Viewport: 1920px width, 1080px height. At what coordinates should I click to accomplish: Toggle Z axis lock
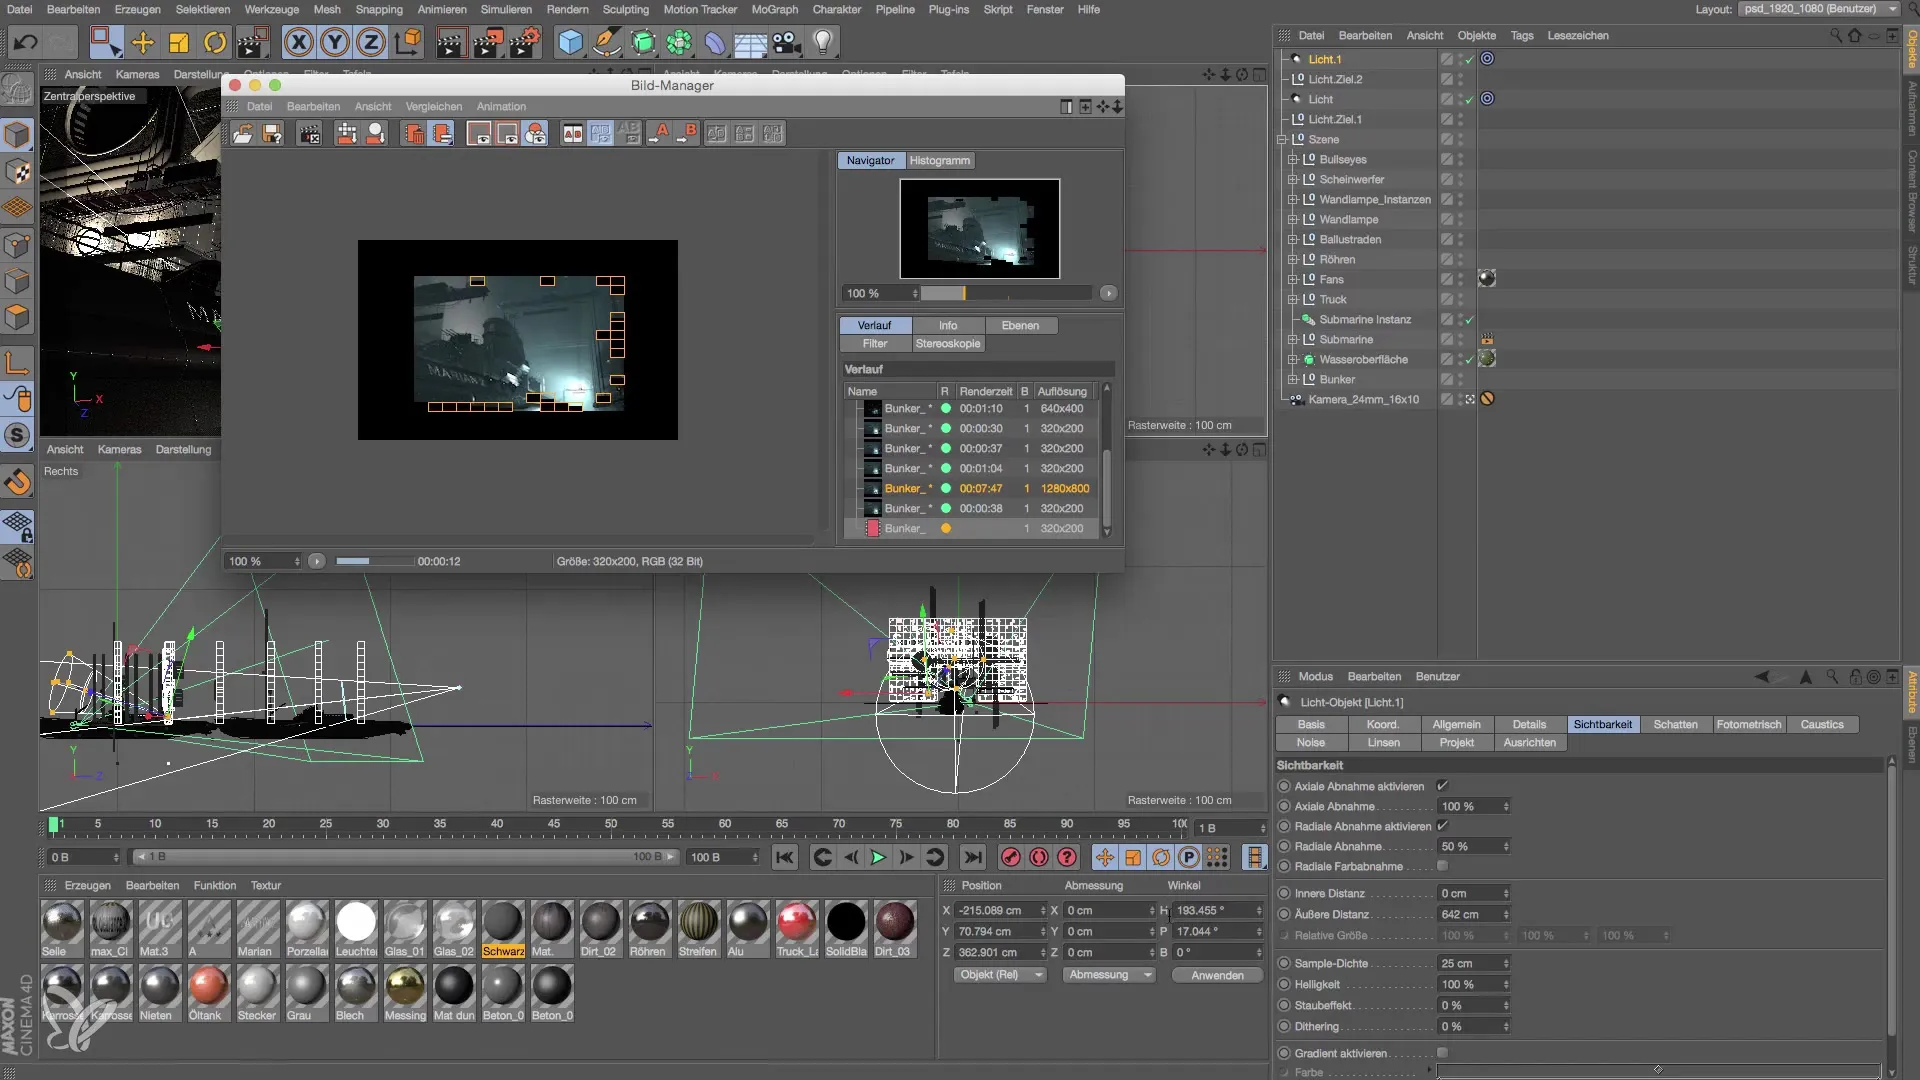(371, 42)
